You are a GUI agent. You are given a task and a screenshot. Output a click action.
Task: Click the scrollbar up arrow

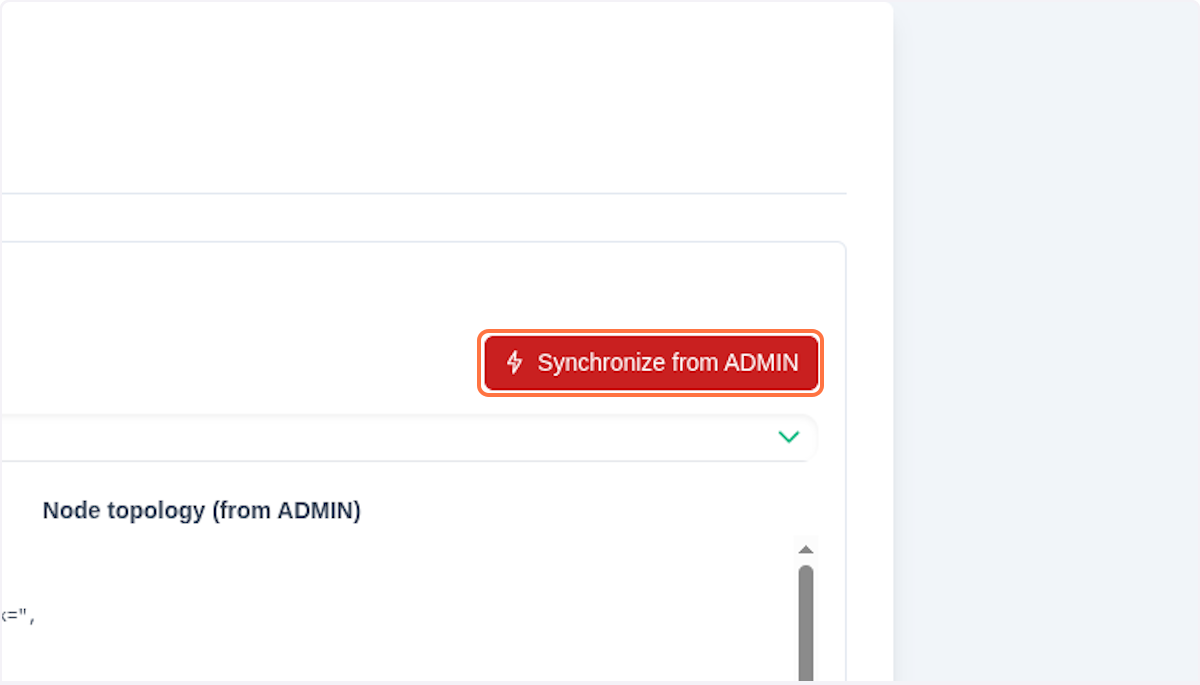806,550
